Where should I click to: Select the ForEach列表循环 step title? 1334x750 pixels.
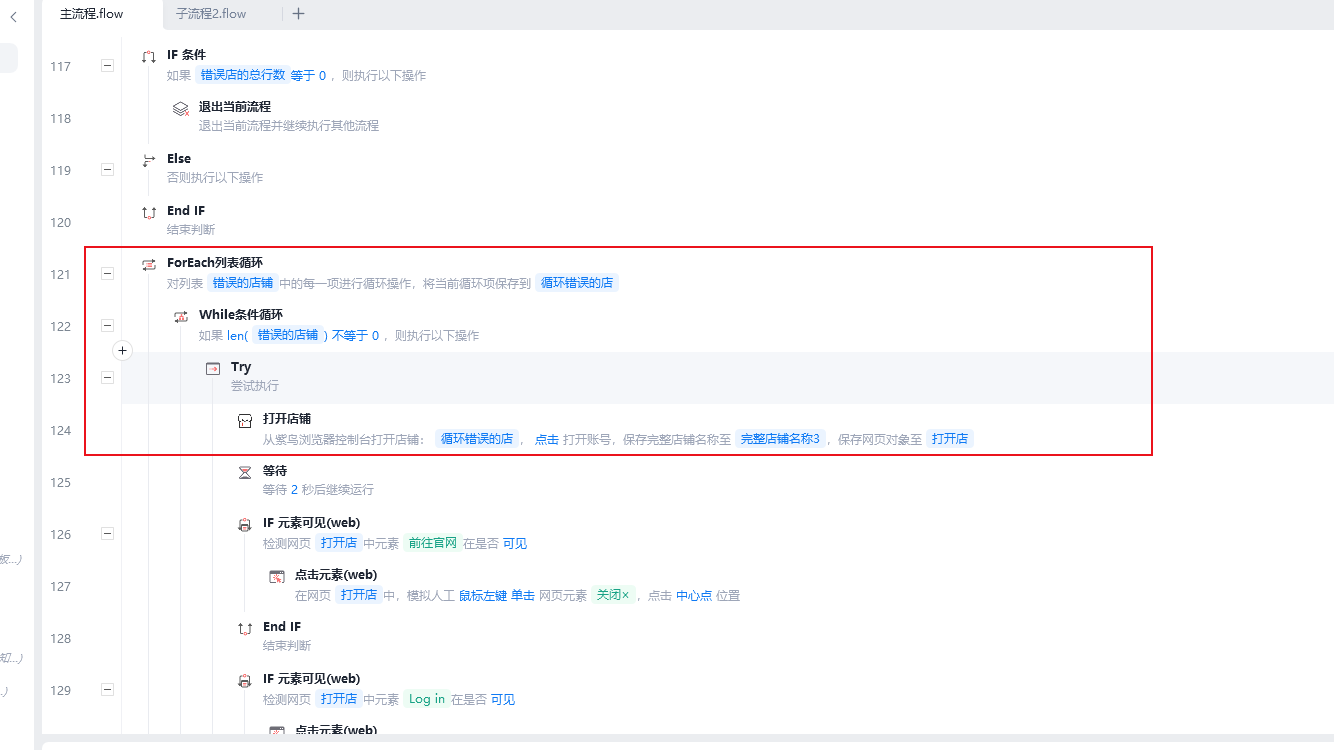click(x=215, y=262)
